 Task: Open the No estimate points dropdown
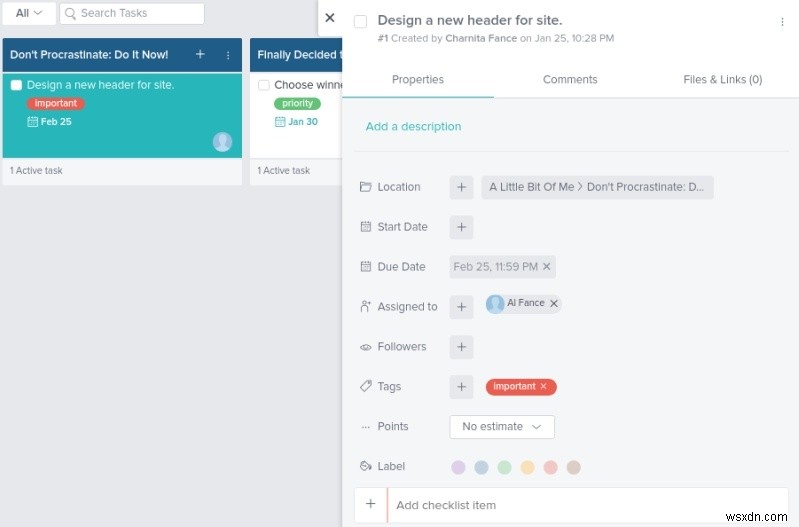(501, 427)
